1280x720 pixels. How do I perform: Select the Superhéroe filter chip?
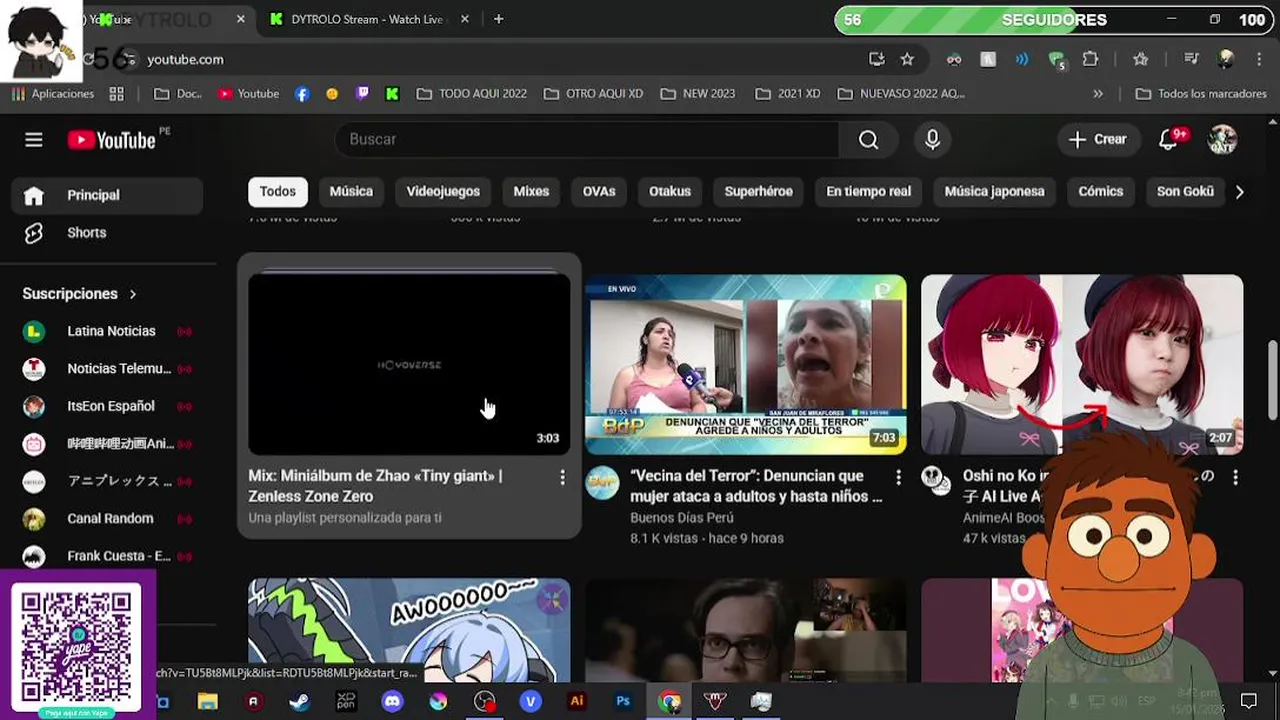[x=758, y=191]
